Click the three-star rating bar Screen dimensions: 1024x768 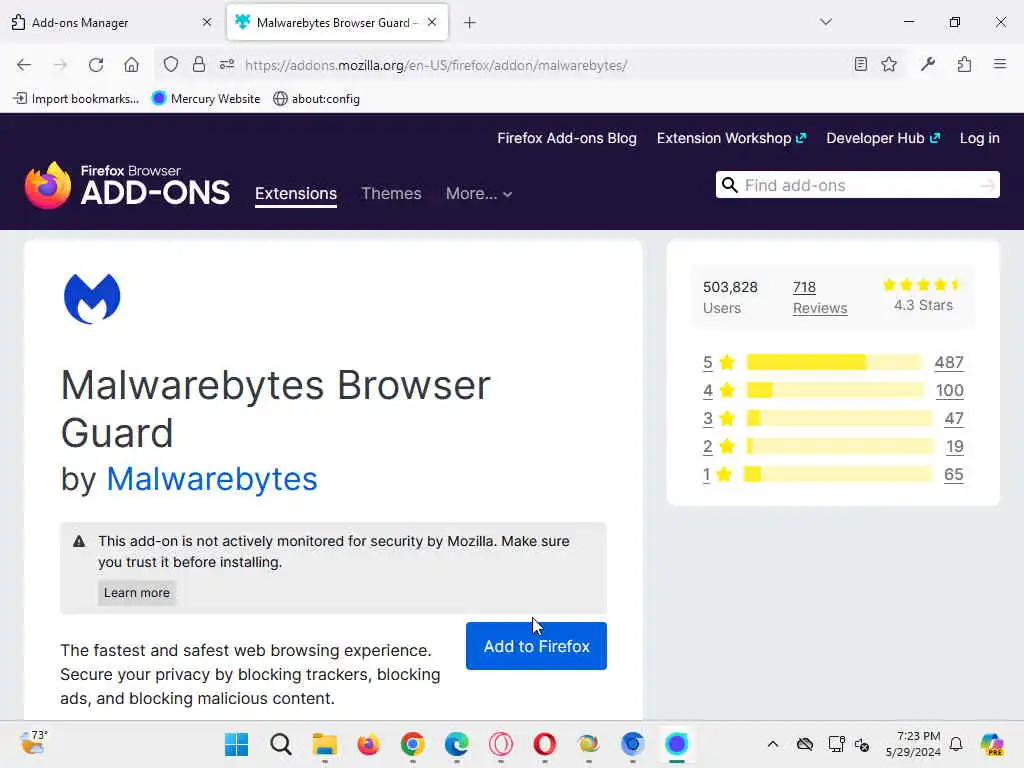[x=839, y=418]
